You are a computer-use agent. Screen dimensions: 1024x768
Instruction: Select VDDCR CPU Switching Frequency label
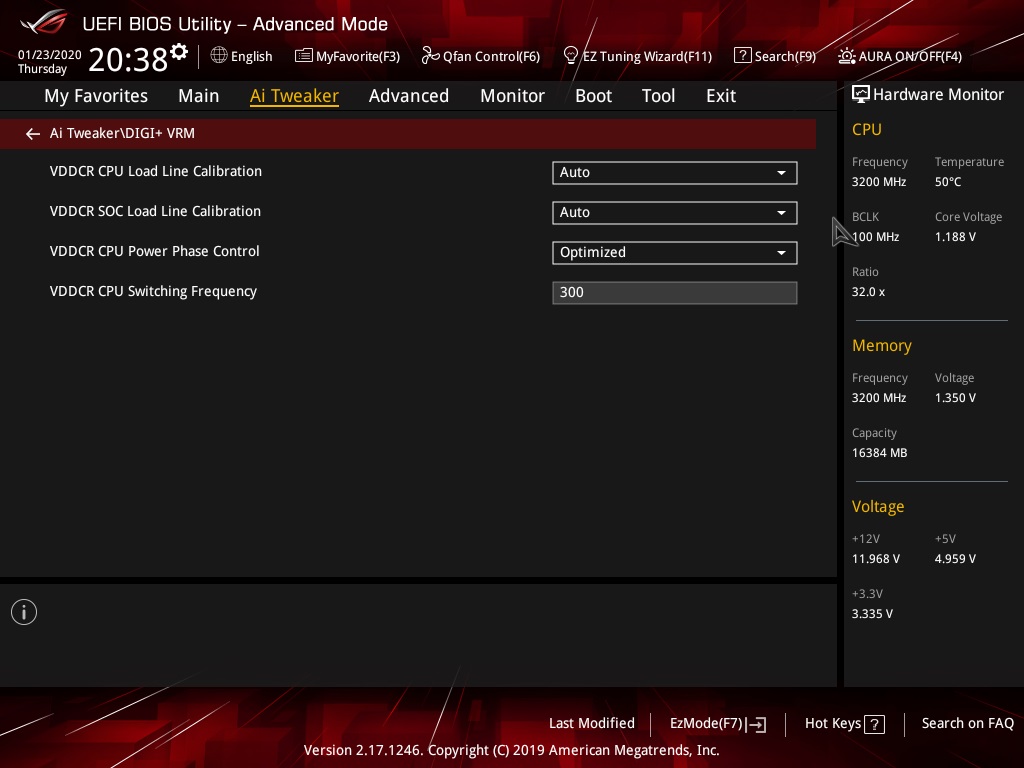tap(153, 291)
